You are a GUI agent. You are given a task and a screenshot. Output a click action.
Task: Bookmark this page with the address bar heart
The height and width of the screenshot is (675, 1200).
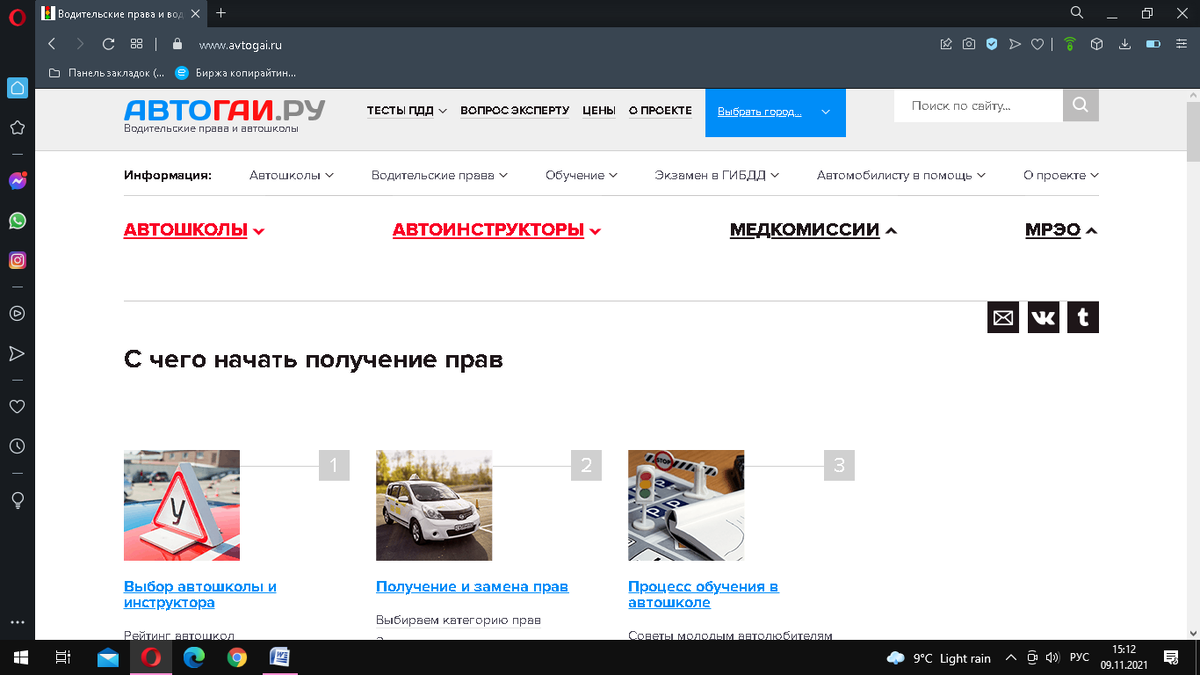click(x=1038, y=44)
